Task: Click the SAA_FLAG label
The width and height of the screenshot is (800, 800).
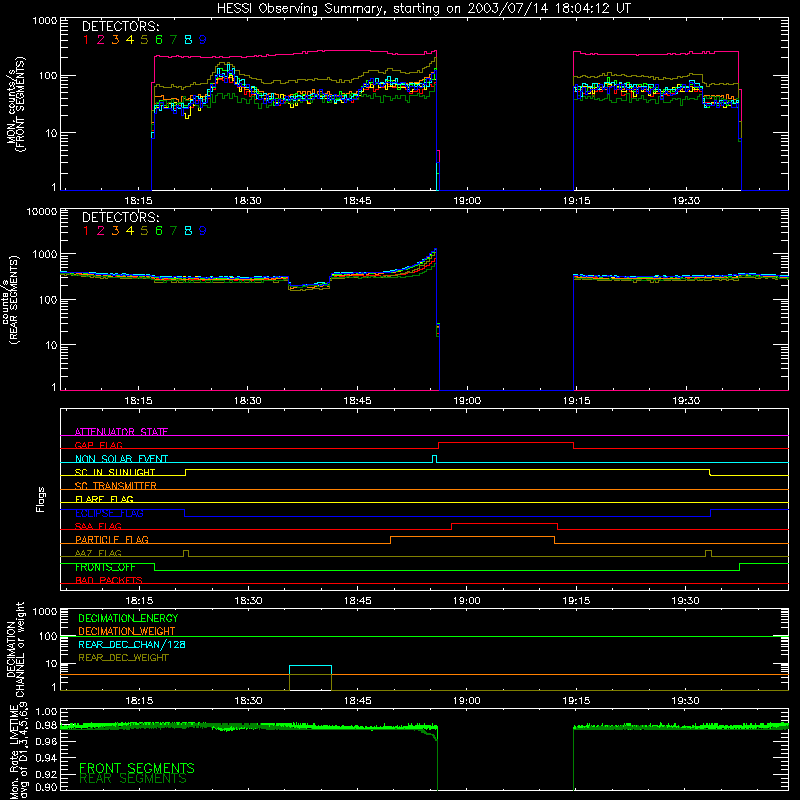Action: pos(98,526)
